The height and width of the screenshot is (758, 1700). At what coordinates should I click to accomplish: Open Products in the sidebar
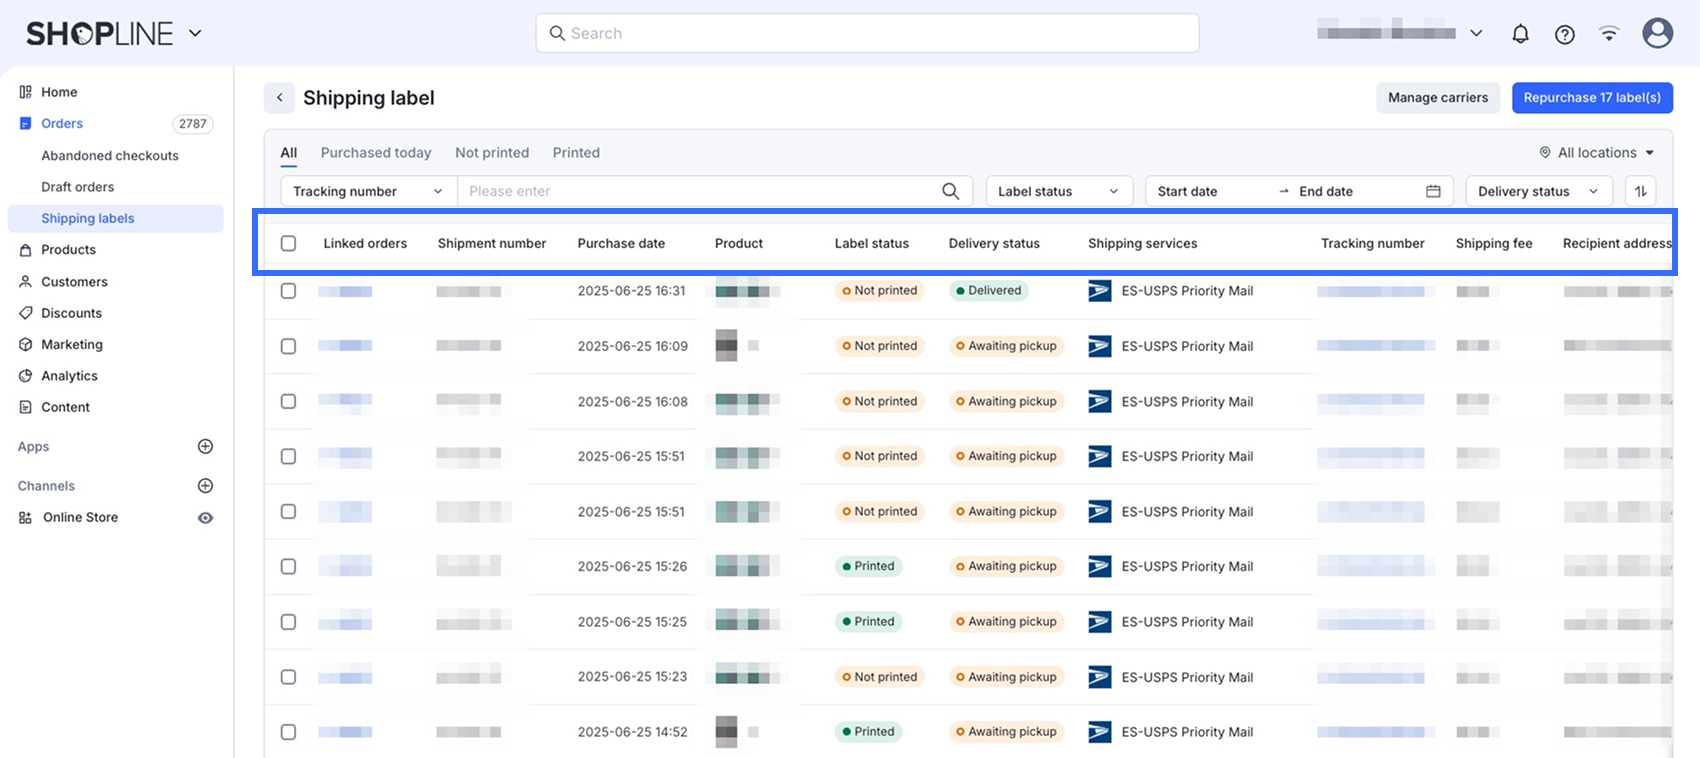click(x=68, y=250)
